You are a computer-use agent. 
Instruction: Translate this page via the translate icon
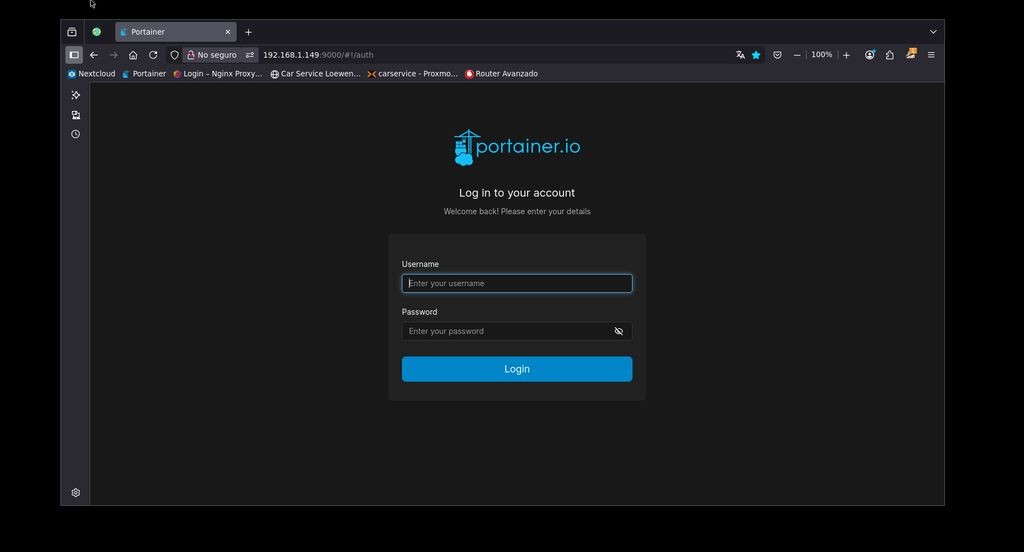click(x=740, y=55)
